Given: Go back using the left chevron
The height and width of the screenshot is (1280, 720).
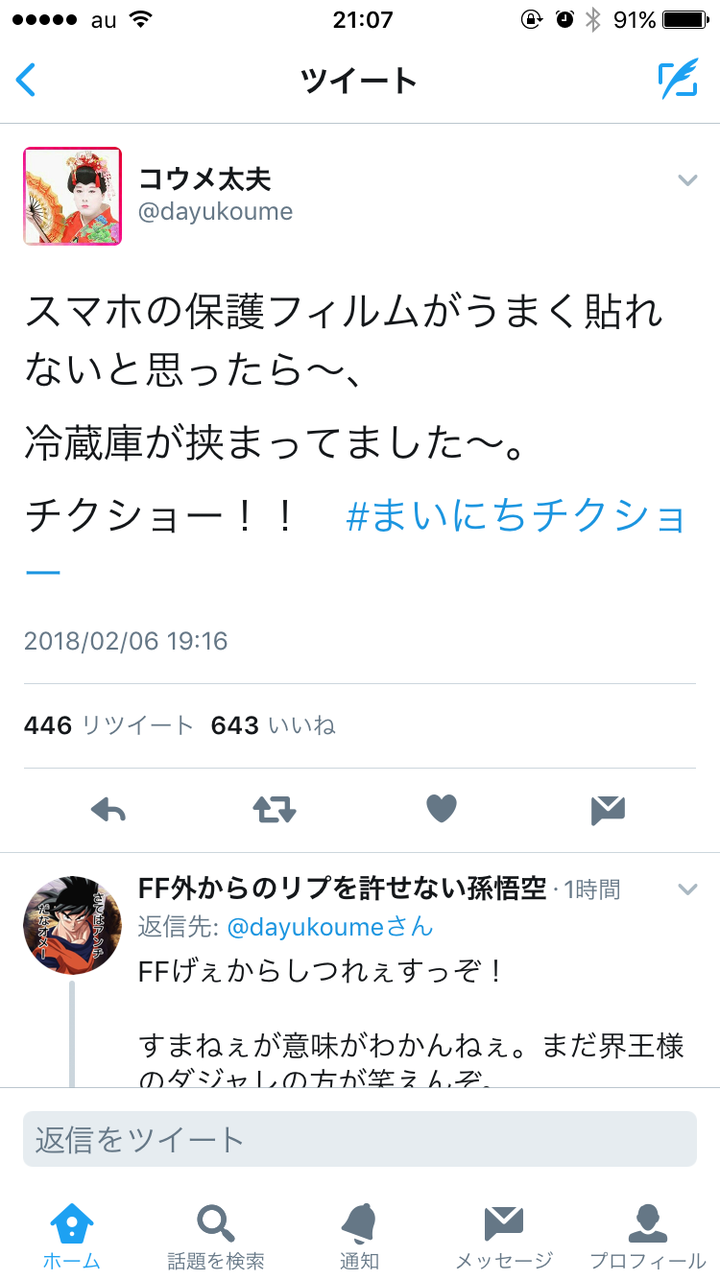Looking at the screenshot, I should coord(26,80).
